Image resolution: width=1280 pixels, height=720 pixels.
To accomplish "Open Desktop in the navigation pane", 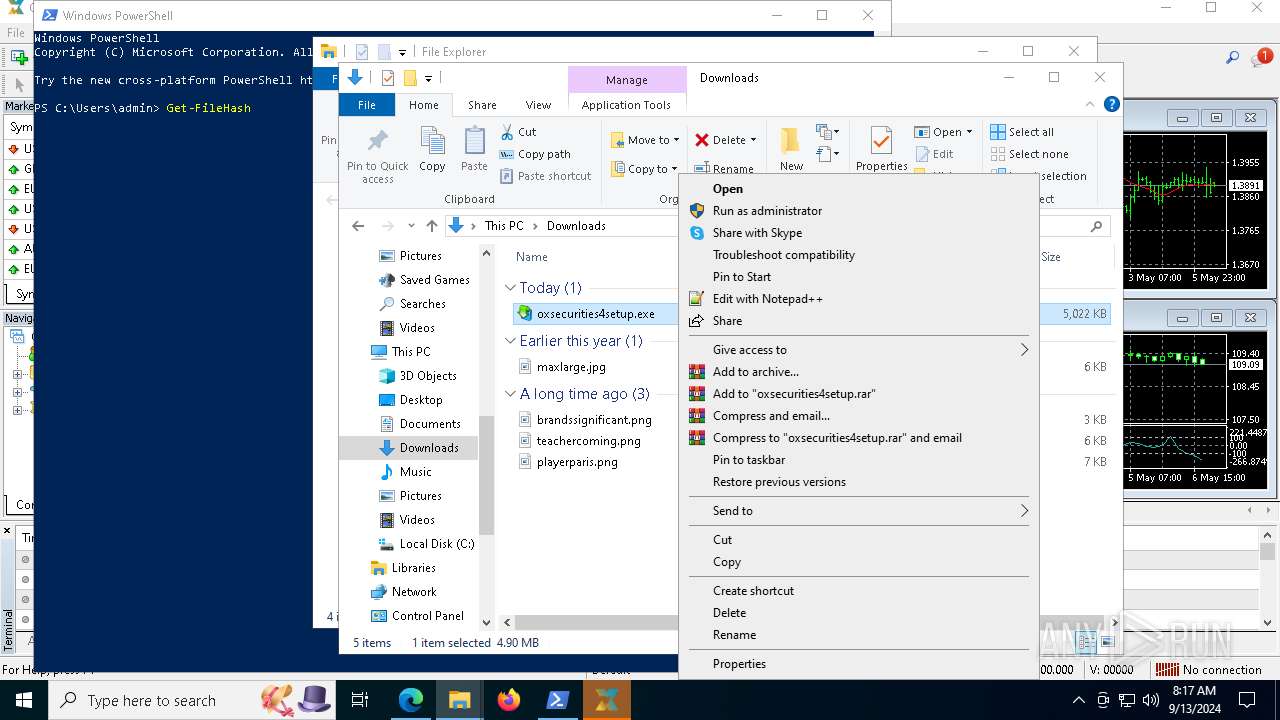I will point(421,400).
